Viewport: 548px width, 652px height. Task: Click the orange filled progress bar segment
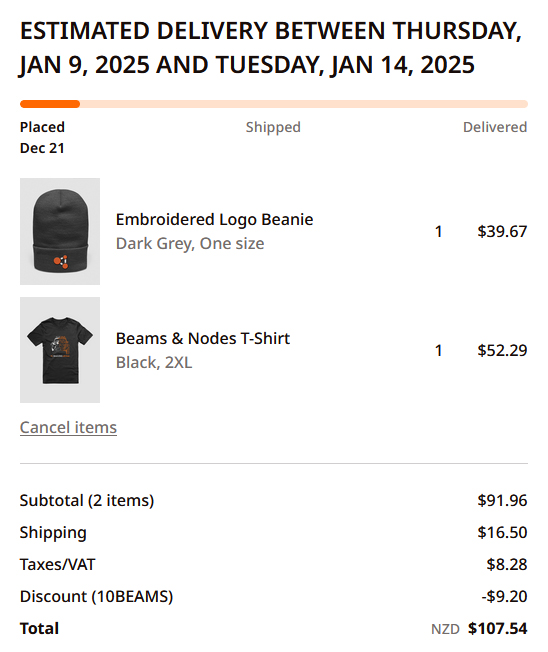pos(50,104)
